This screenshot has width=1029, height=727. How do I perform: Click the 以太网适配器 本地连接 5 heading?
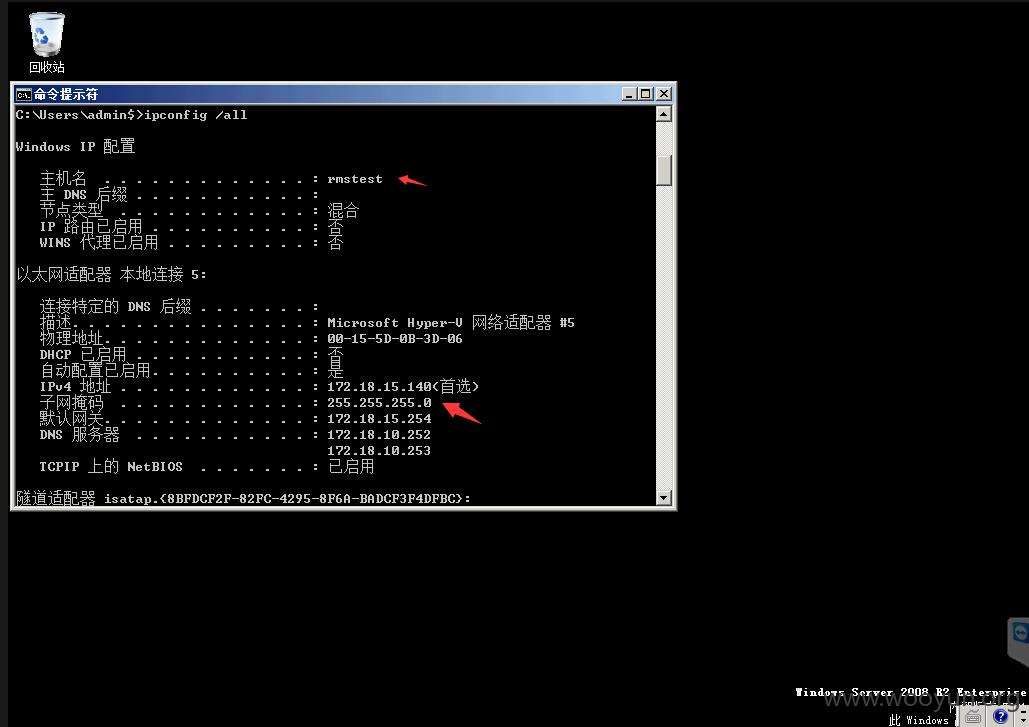click(x=111, y=274)
